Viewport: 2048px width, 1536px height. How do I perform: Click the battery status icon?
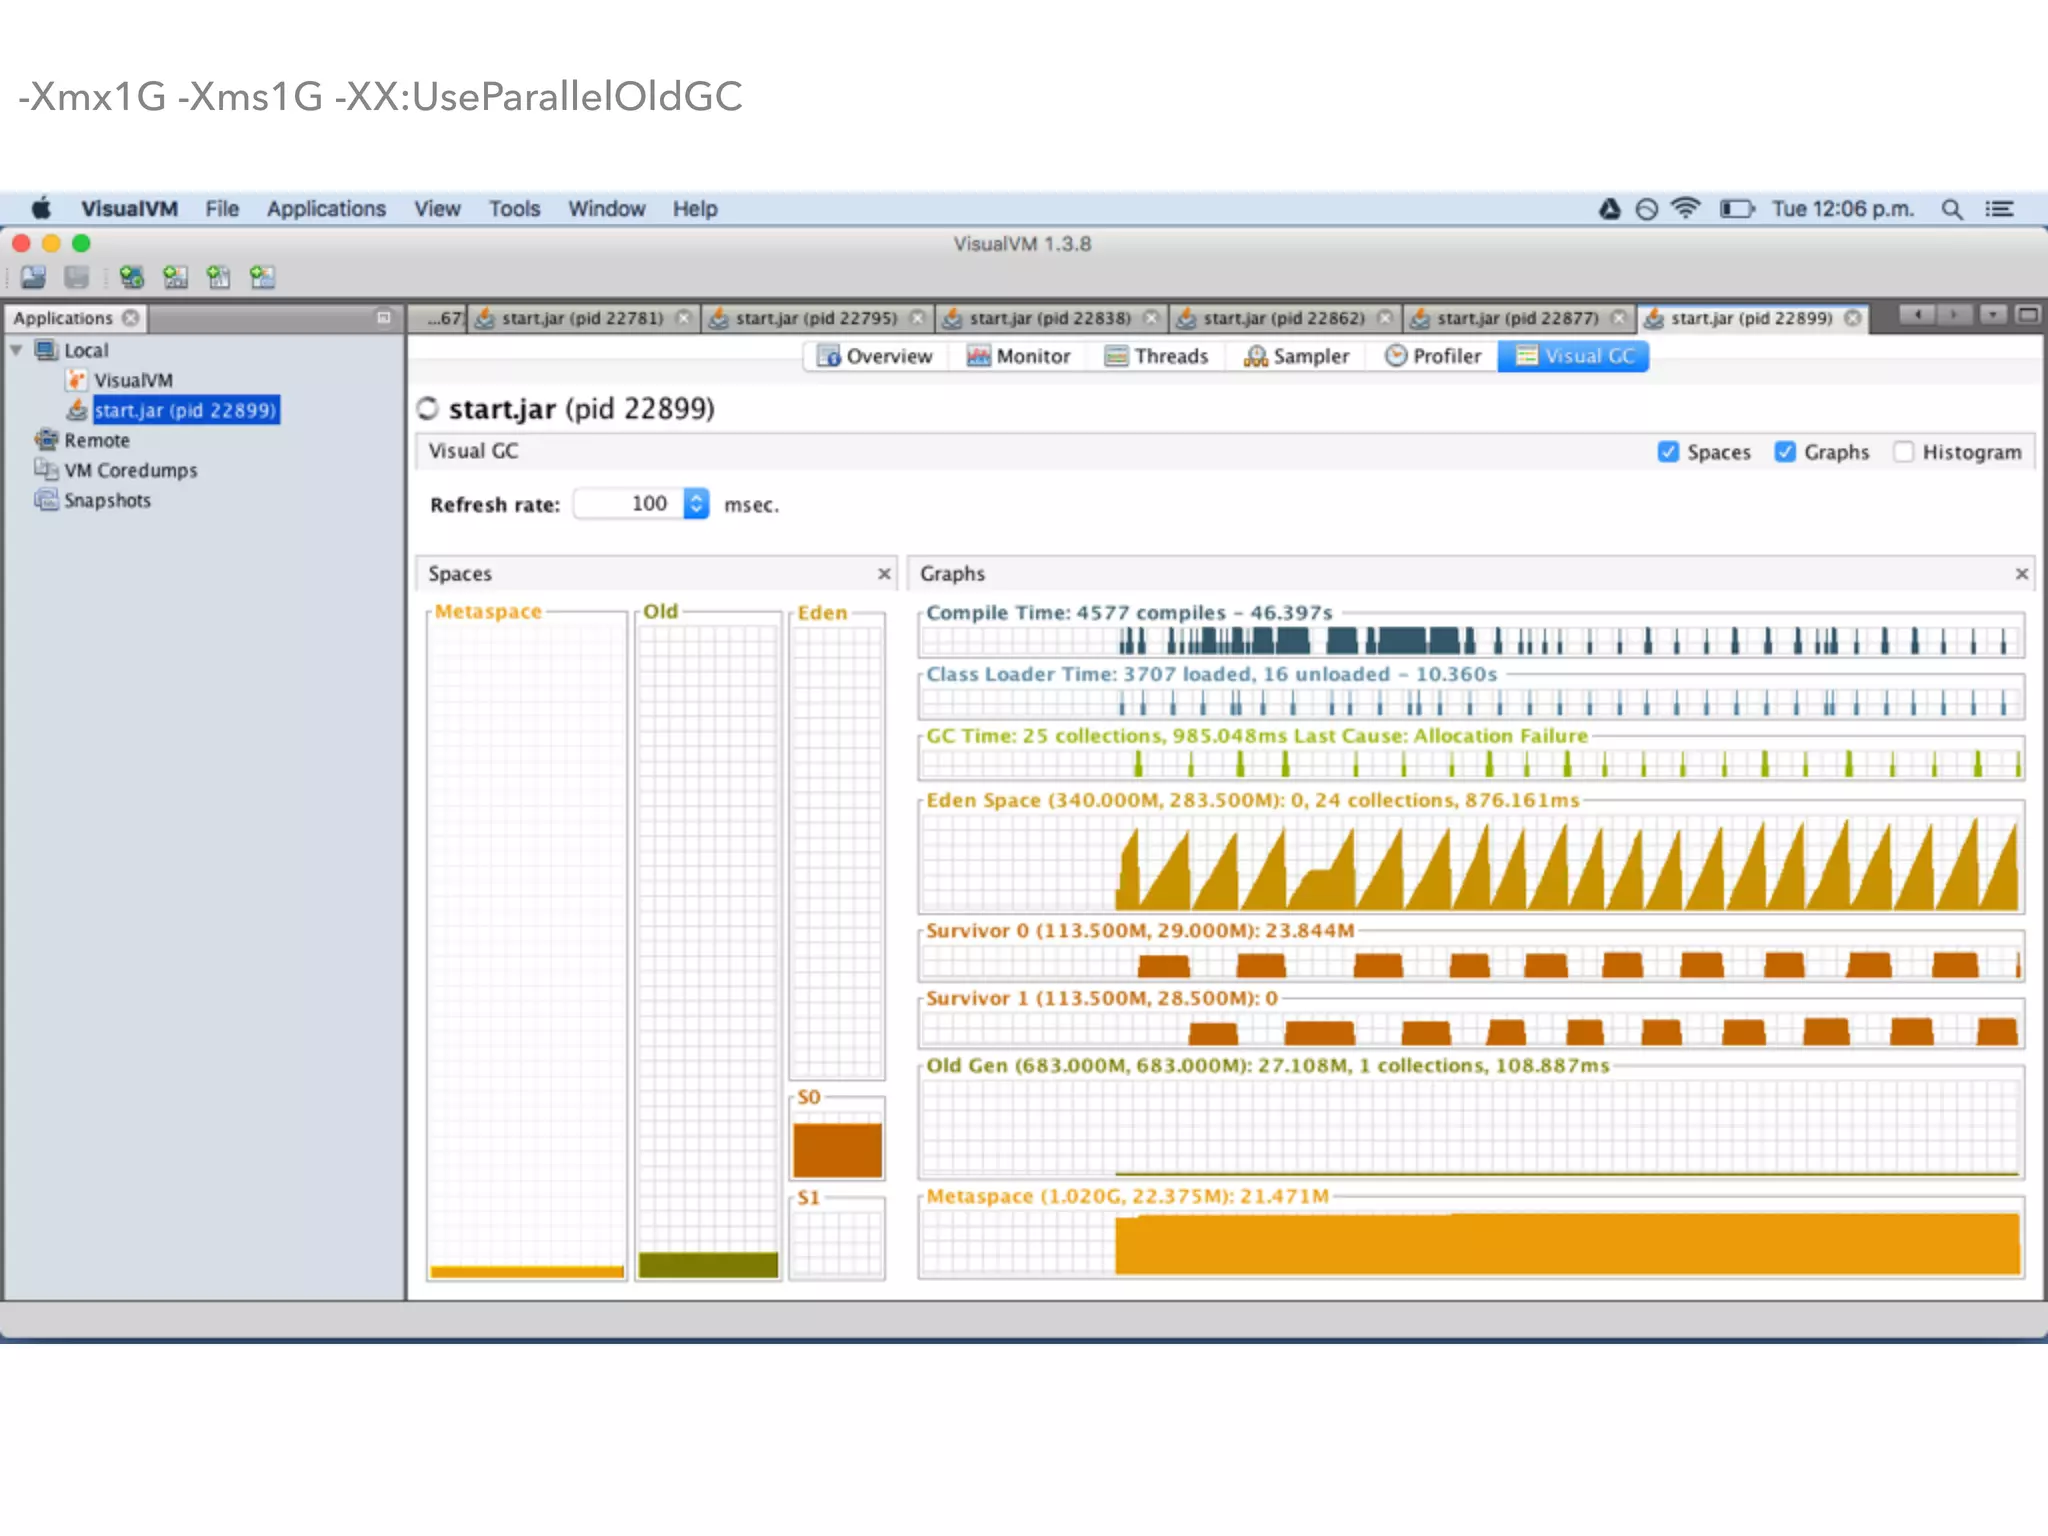click(x=1737, y=209)
